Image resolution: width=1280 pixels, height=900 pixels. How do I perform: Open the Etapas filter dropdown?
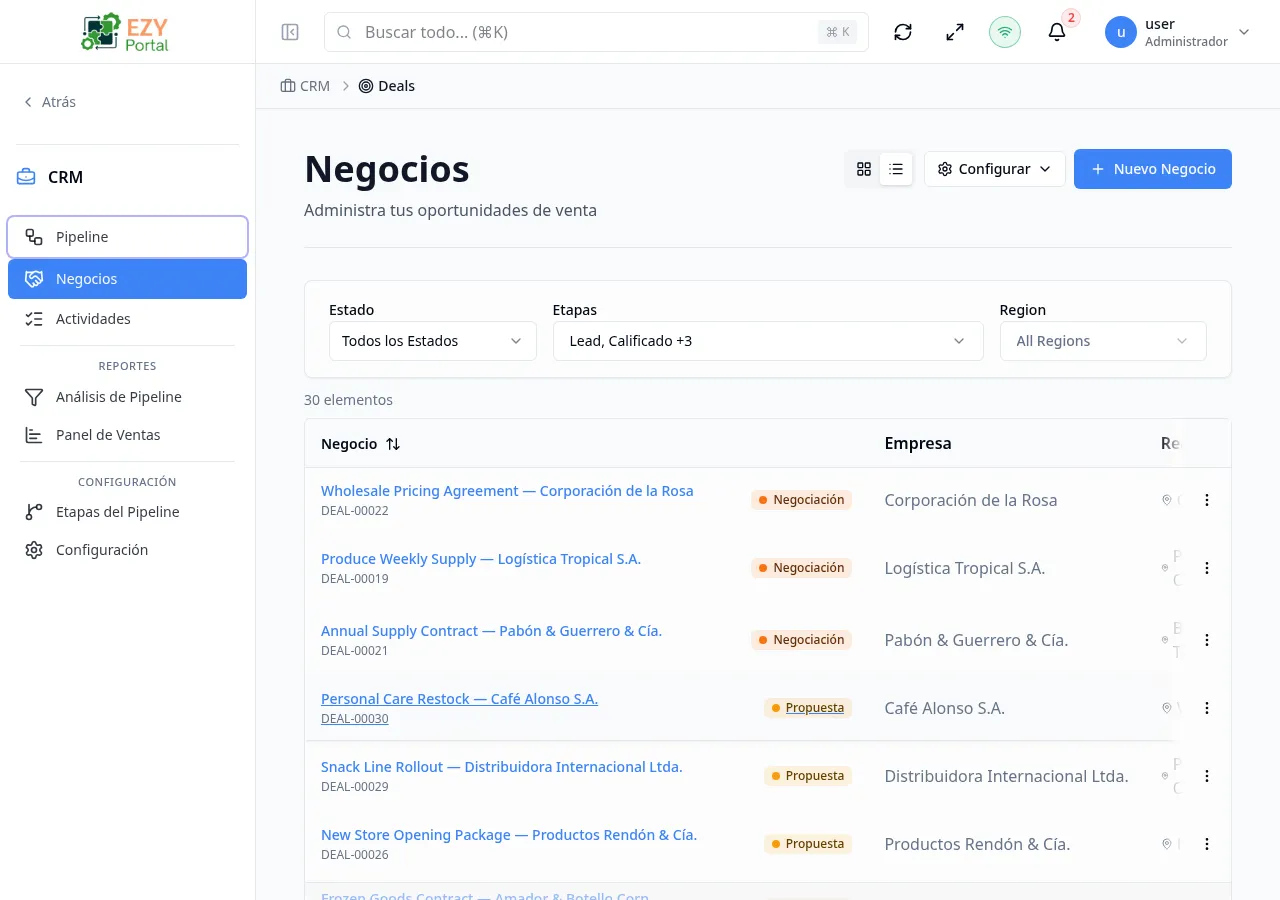pos(768,341)
